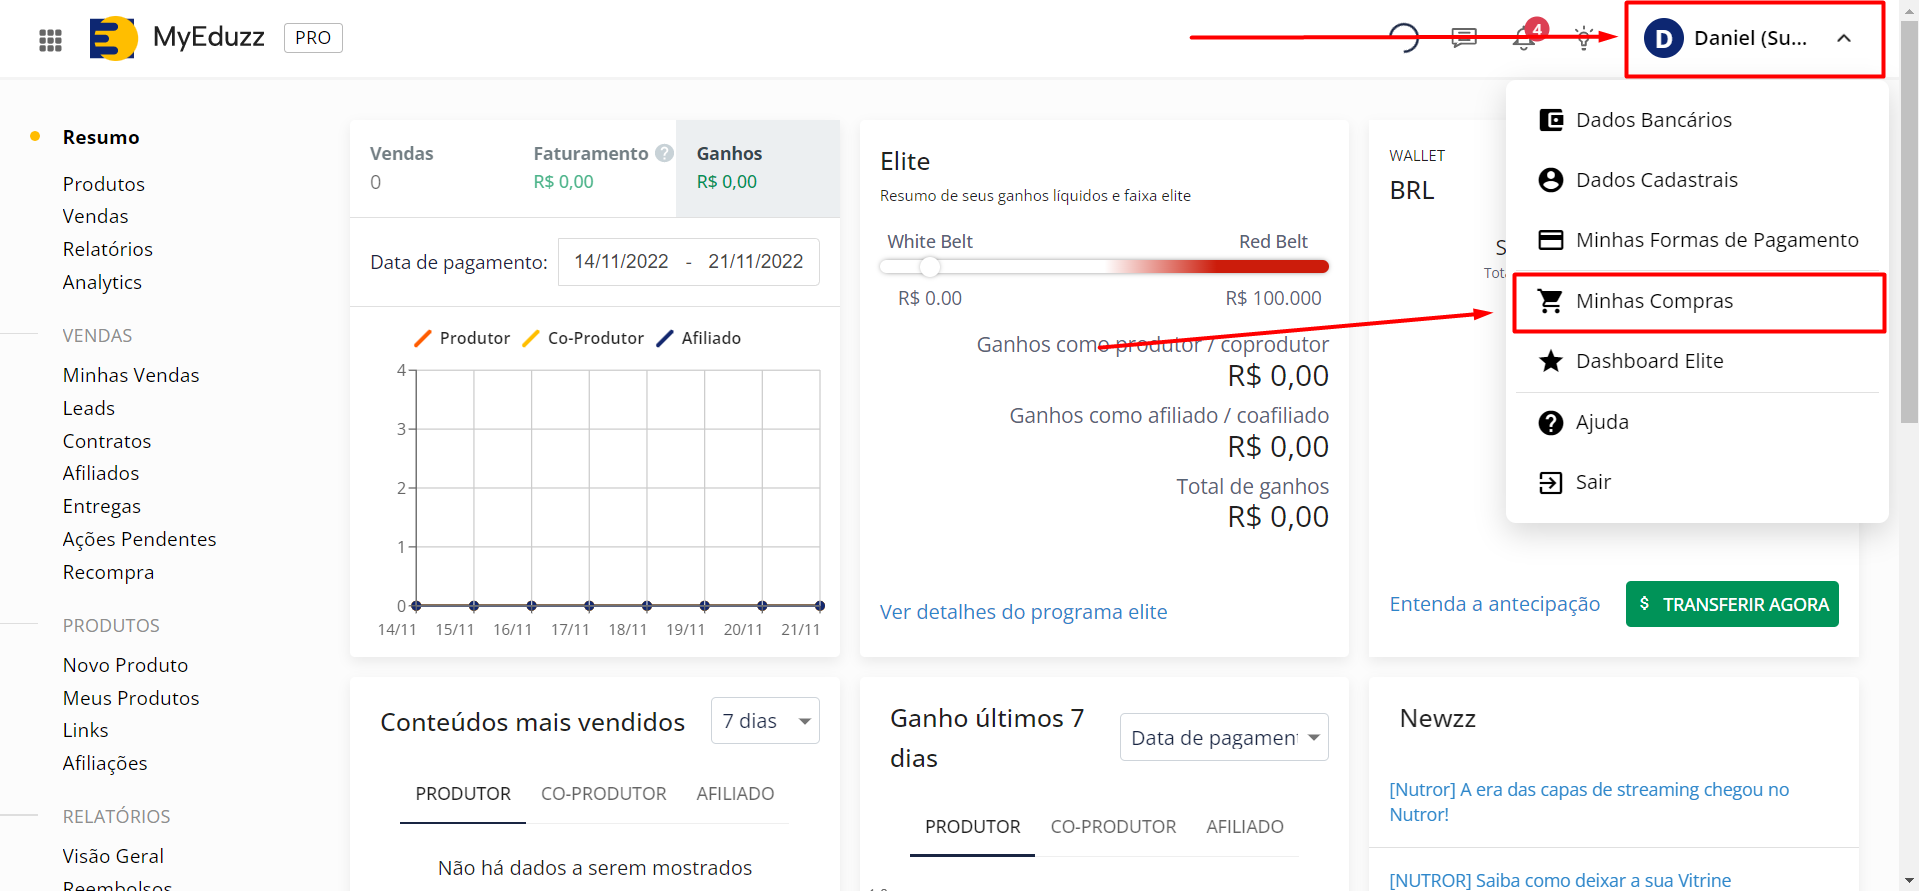Toggle Produtor series in chart legend
The width and height of the screenshot is (1919, 891).
[x=462, y=338]
